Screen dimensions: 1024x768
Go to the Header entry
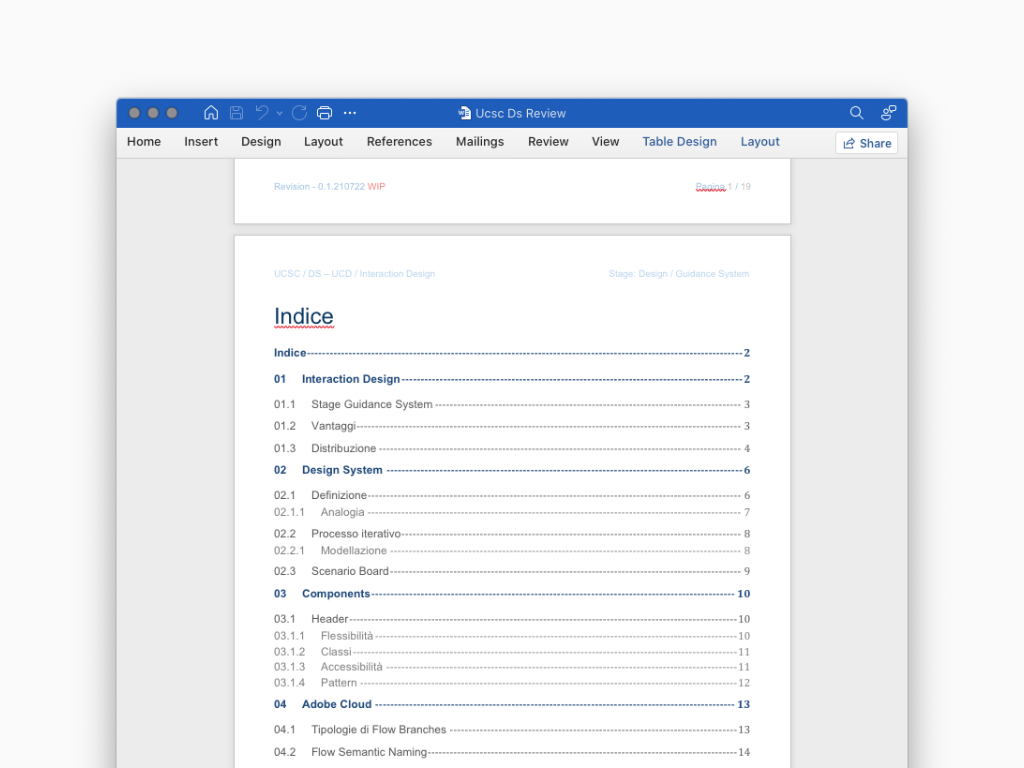pyautogui.click(x=511, y=618)
